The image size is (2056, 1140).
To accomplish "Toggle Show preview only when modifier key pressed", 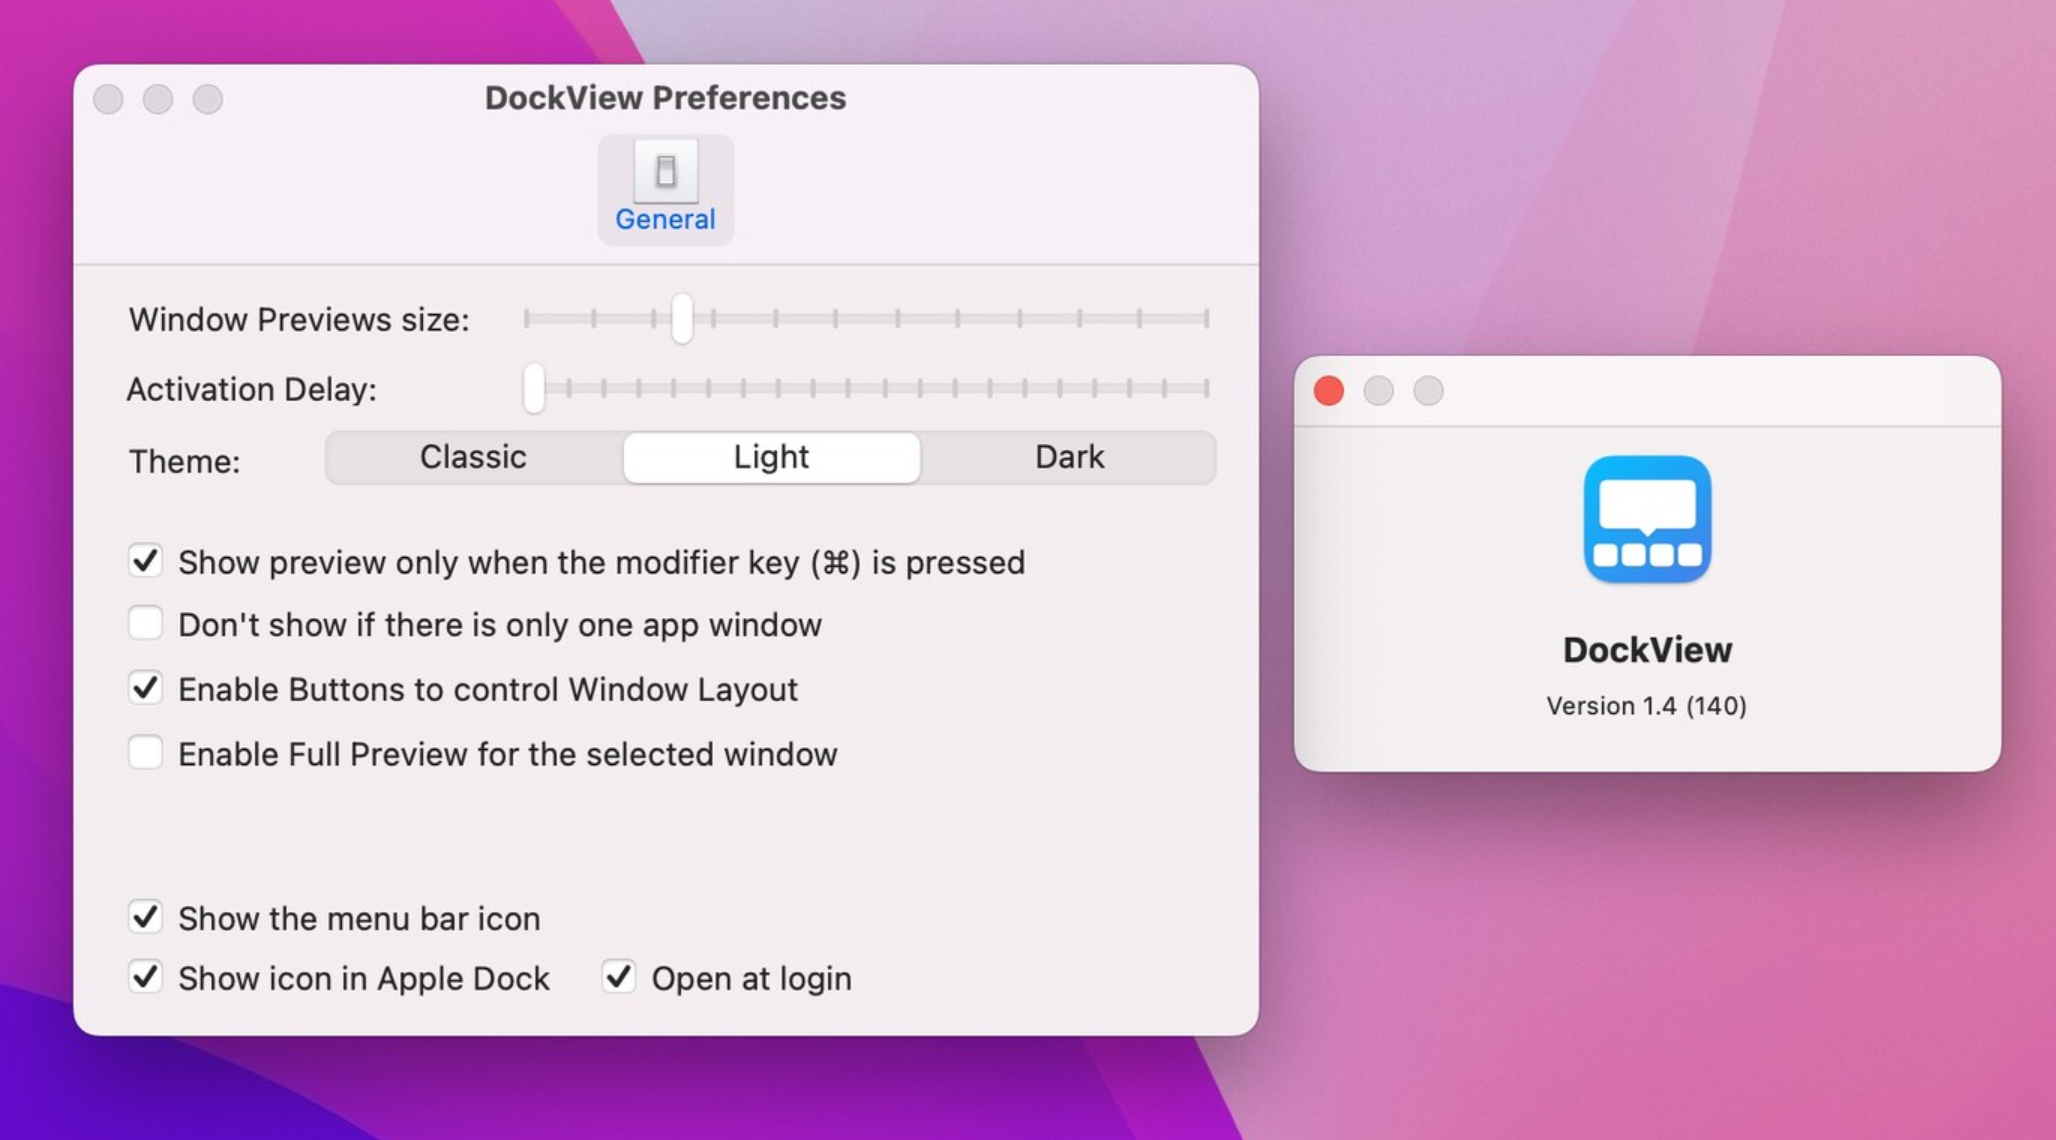I will click(149, 559).
